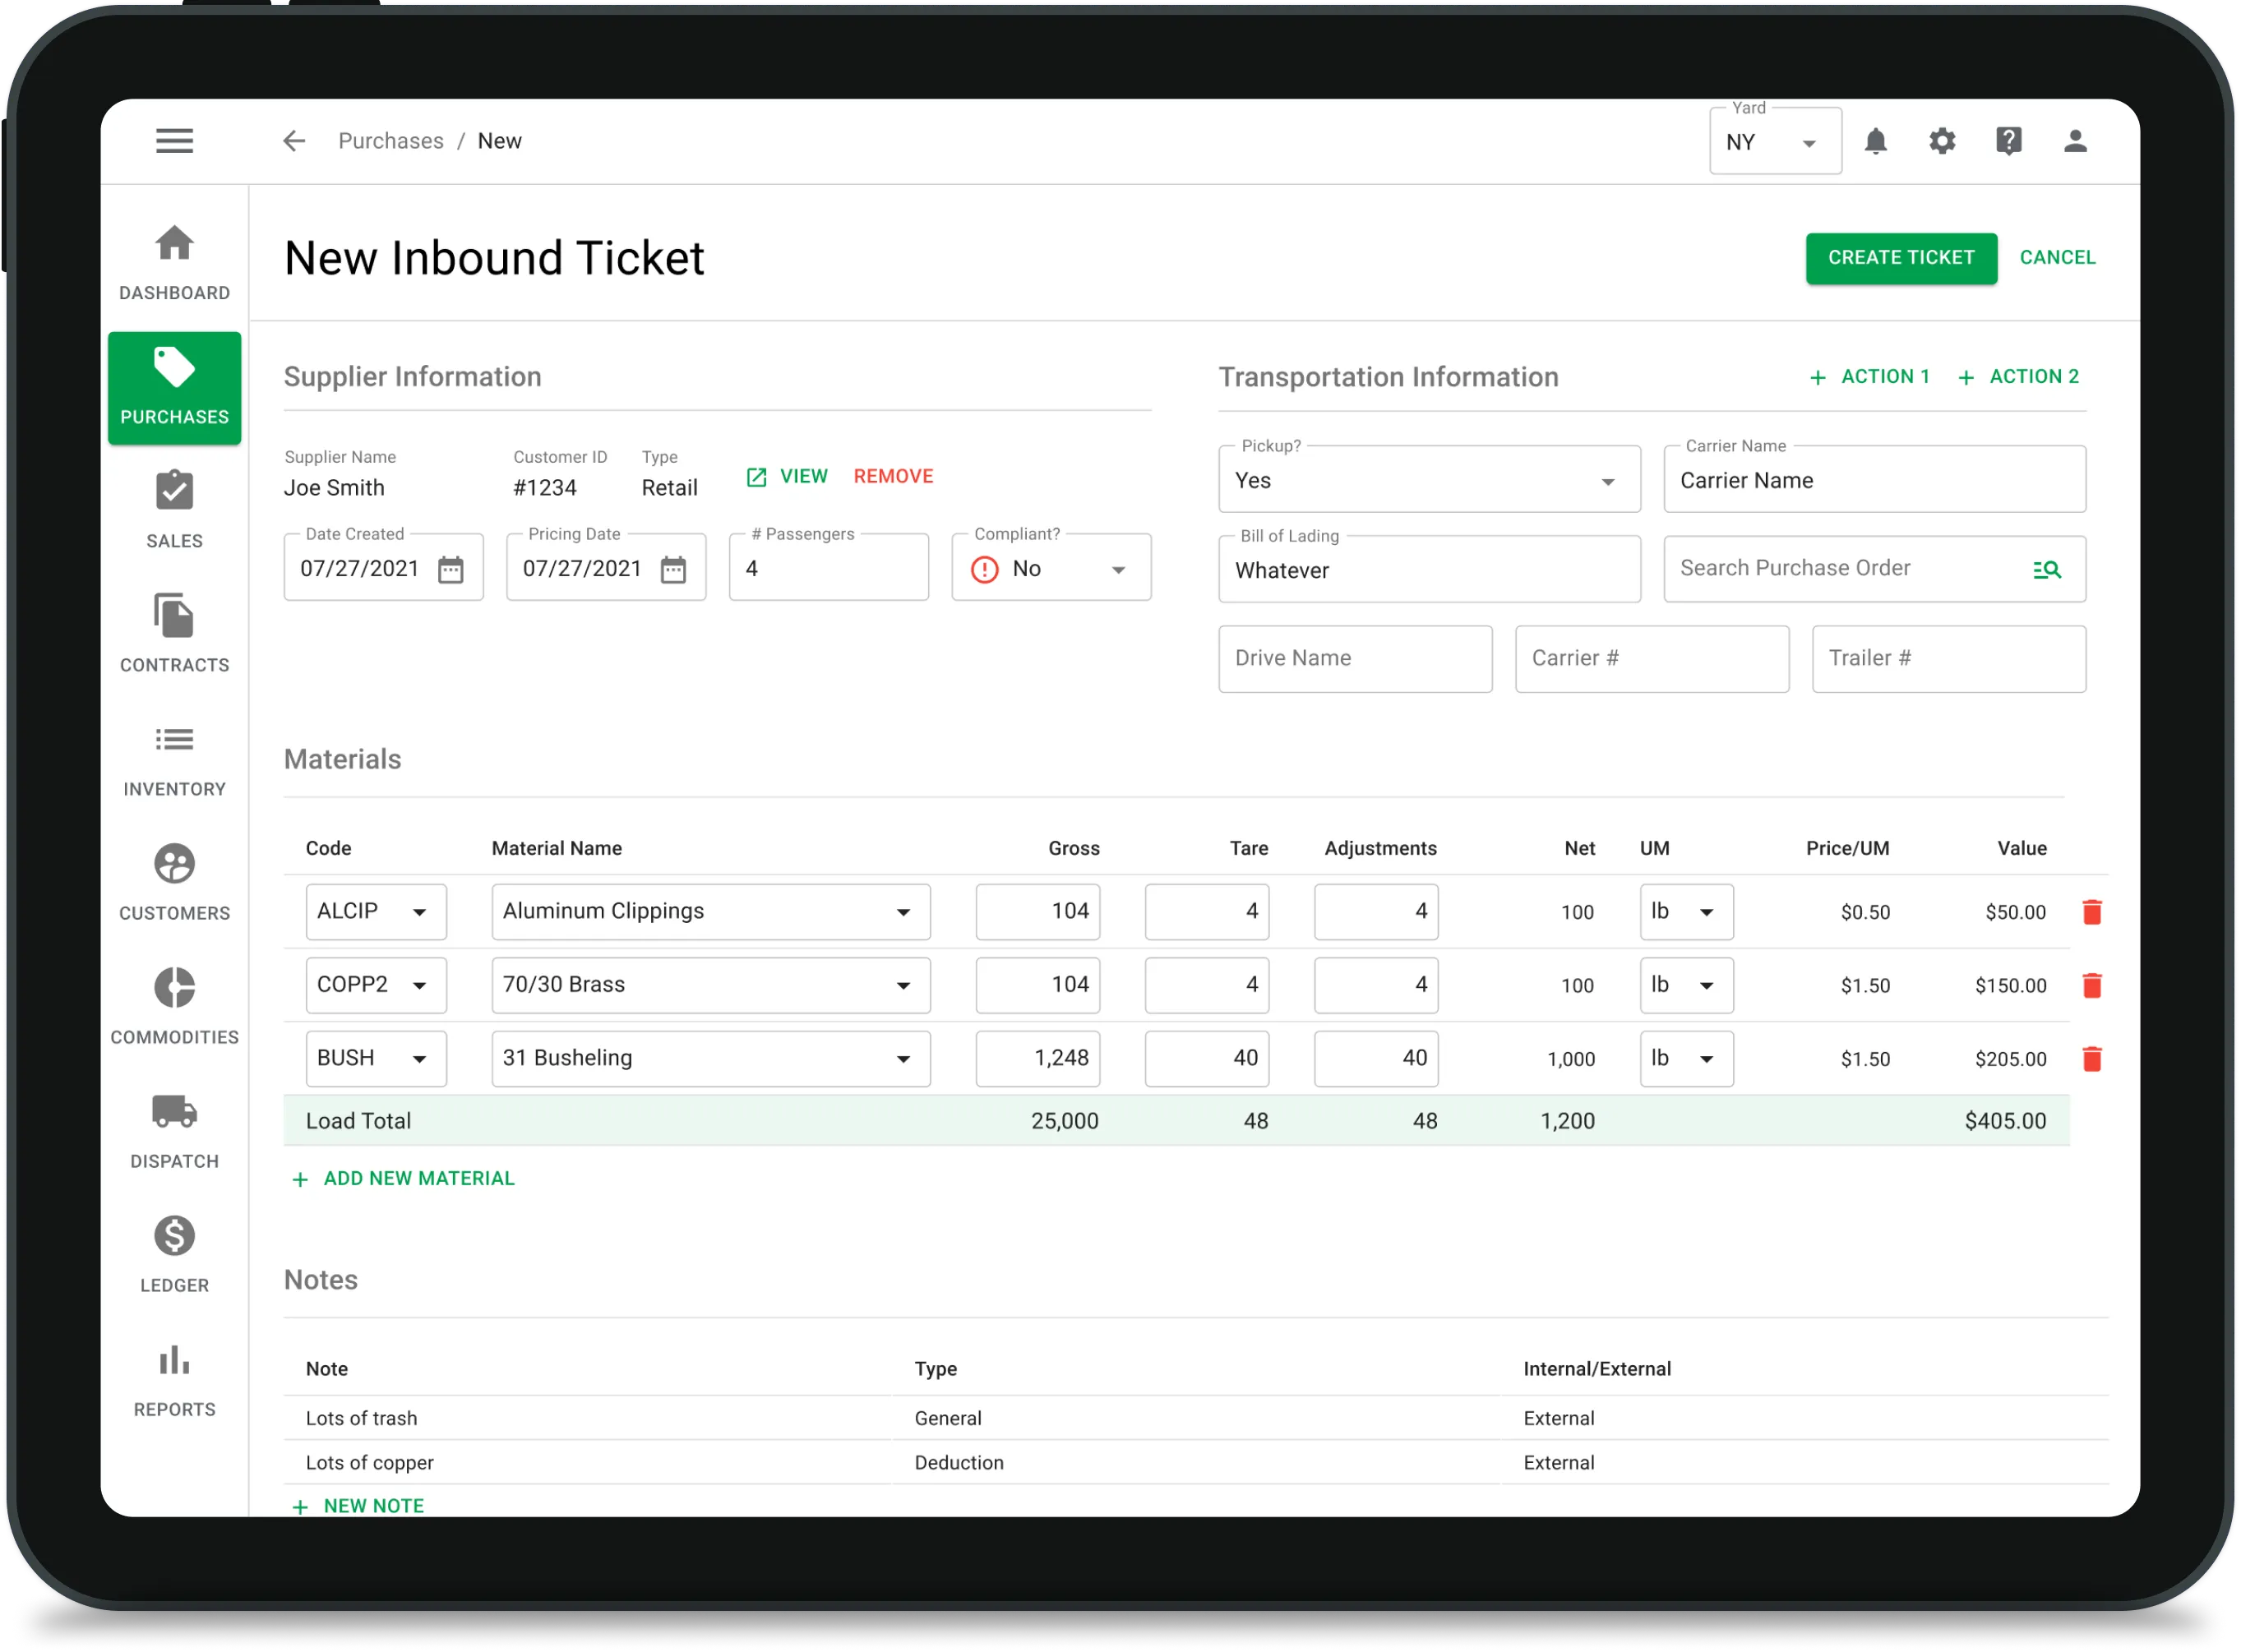
Task: Navigate back using the Purchases breadcrumb
Action: click(391, 140)
